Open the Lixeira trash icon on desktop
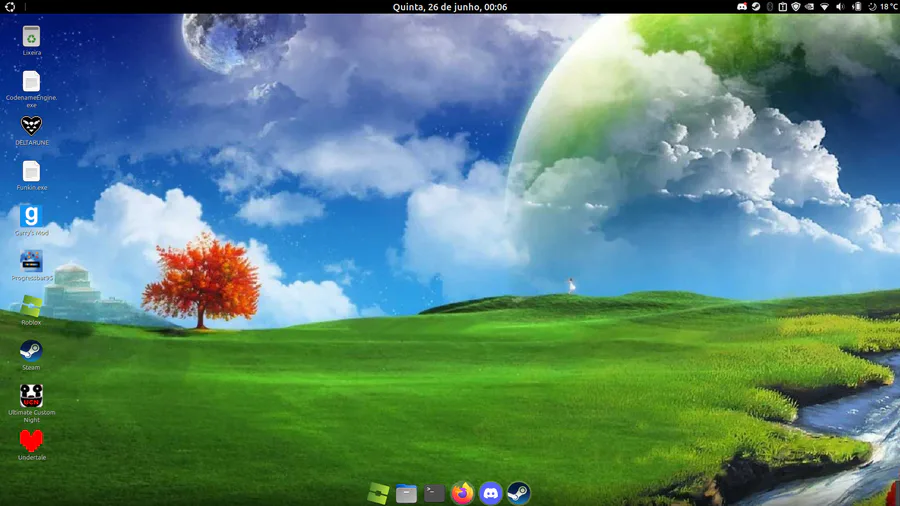This screenshot has height=506, width=900. [32, 37]
